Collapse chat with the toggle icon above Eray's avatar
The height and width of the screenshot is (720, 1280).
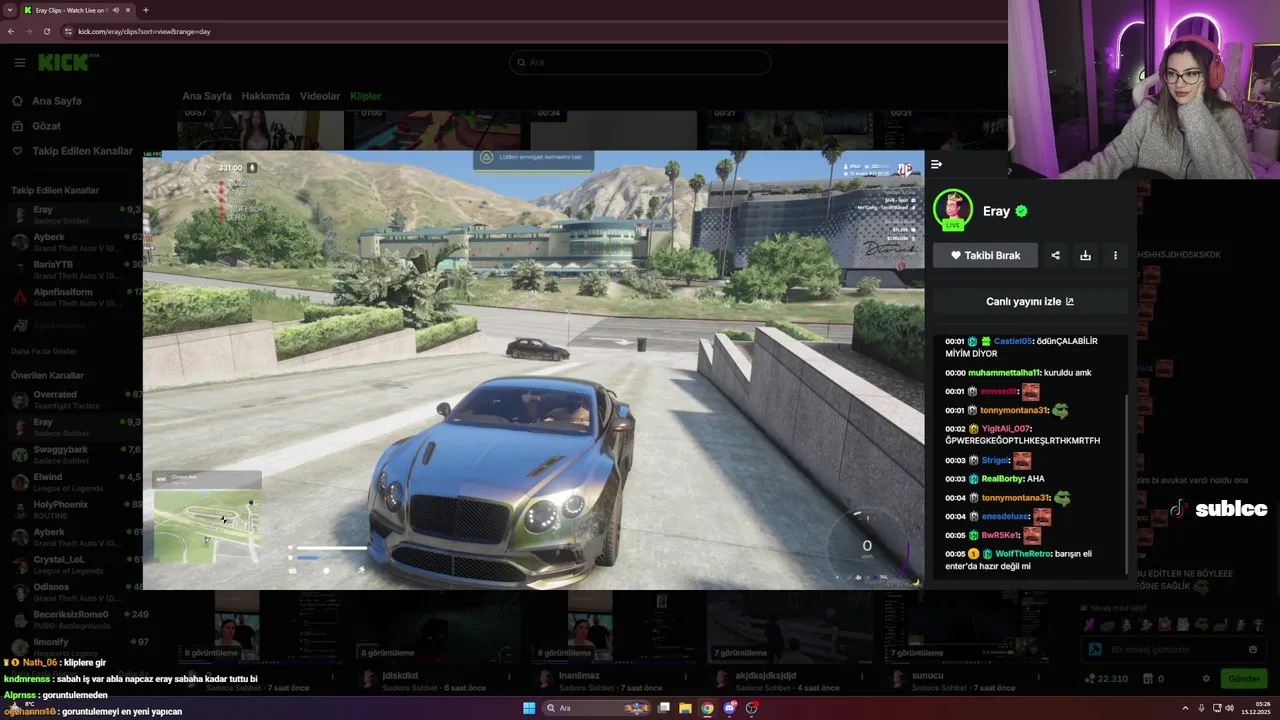point(936,164)
